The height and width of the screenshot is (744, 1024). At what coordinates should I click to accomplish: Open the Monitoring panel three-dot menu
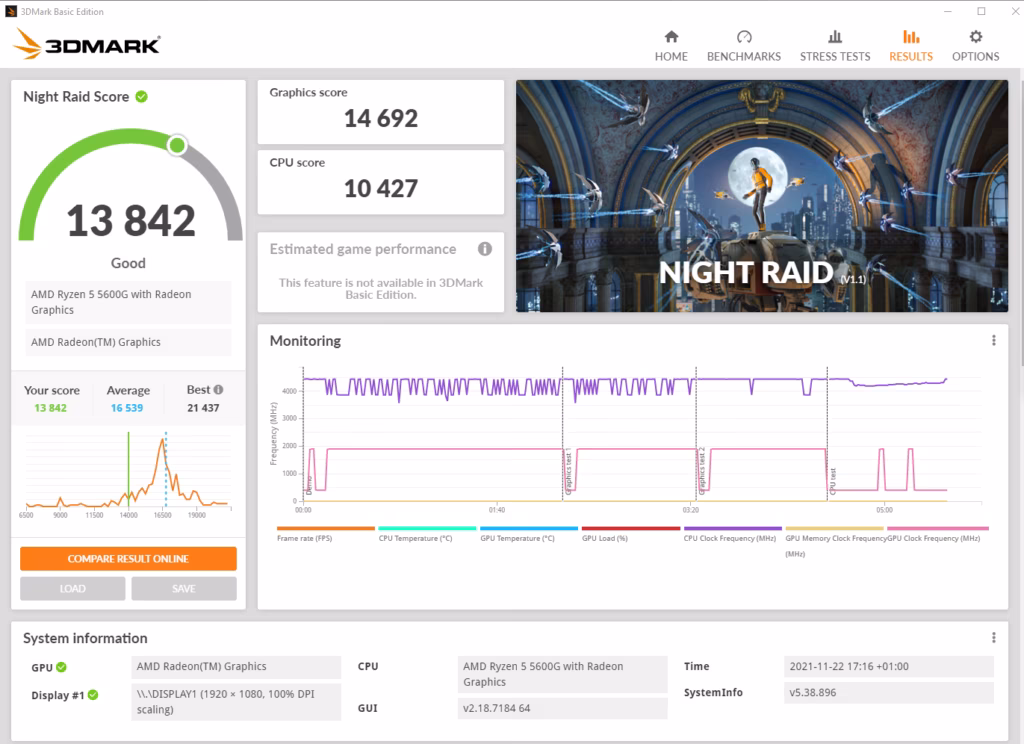tap(993, 340)
